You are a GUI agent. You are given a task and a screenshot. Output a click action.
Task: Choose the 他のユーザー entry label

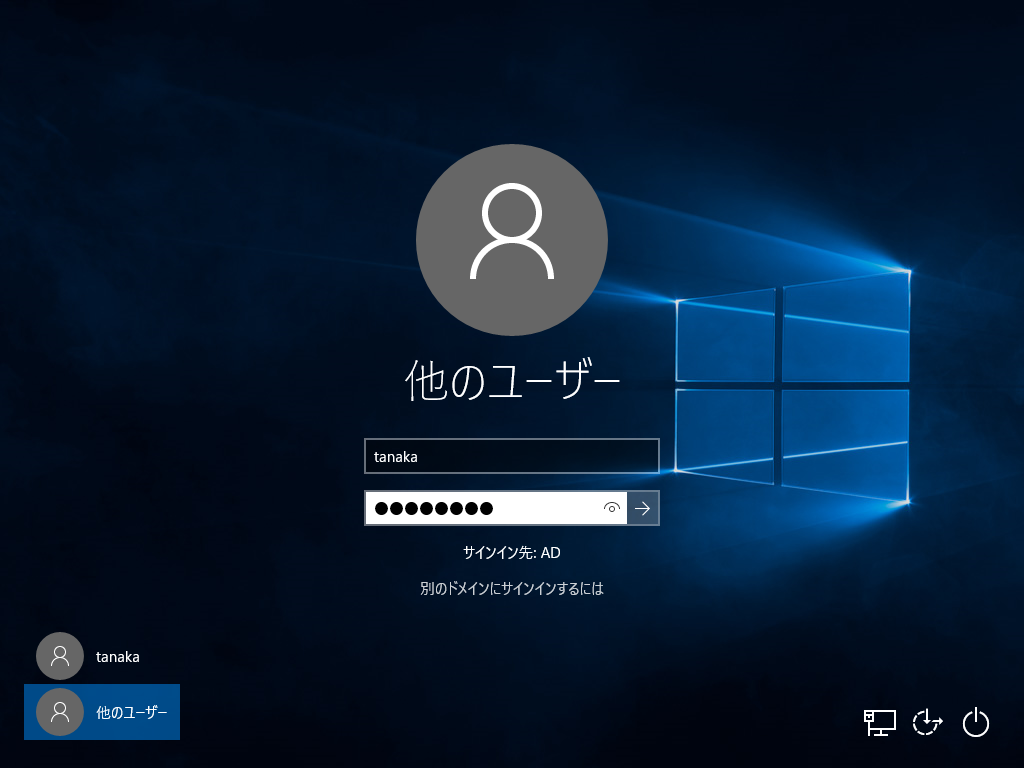tap(132, 712)
